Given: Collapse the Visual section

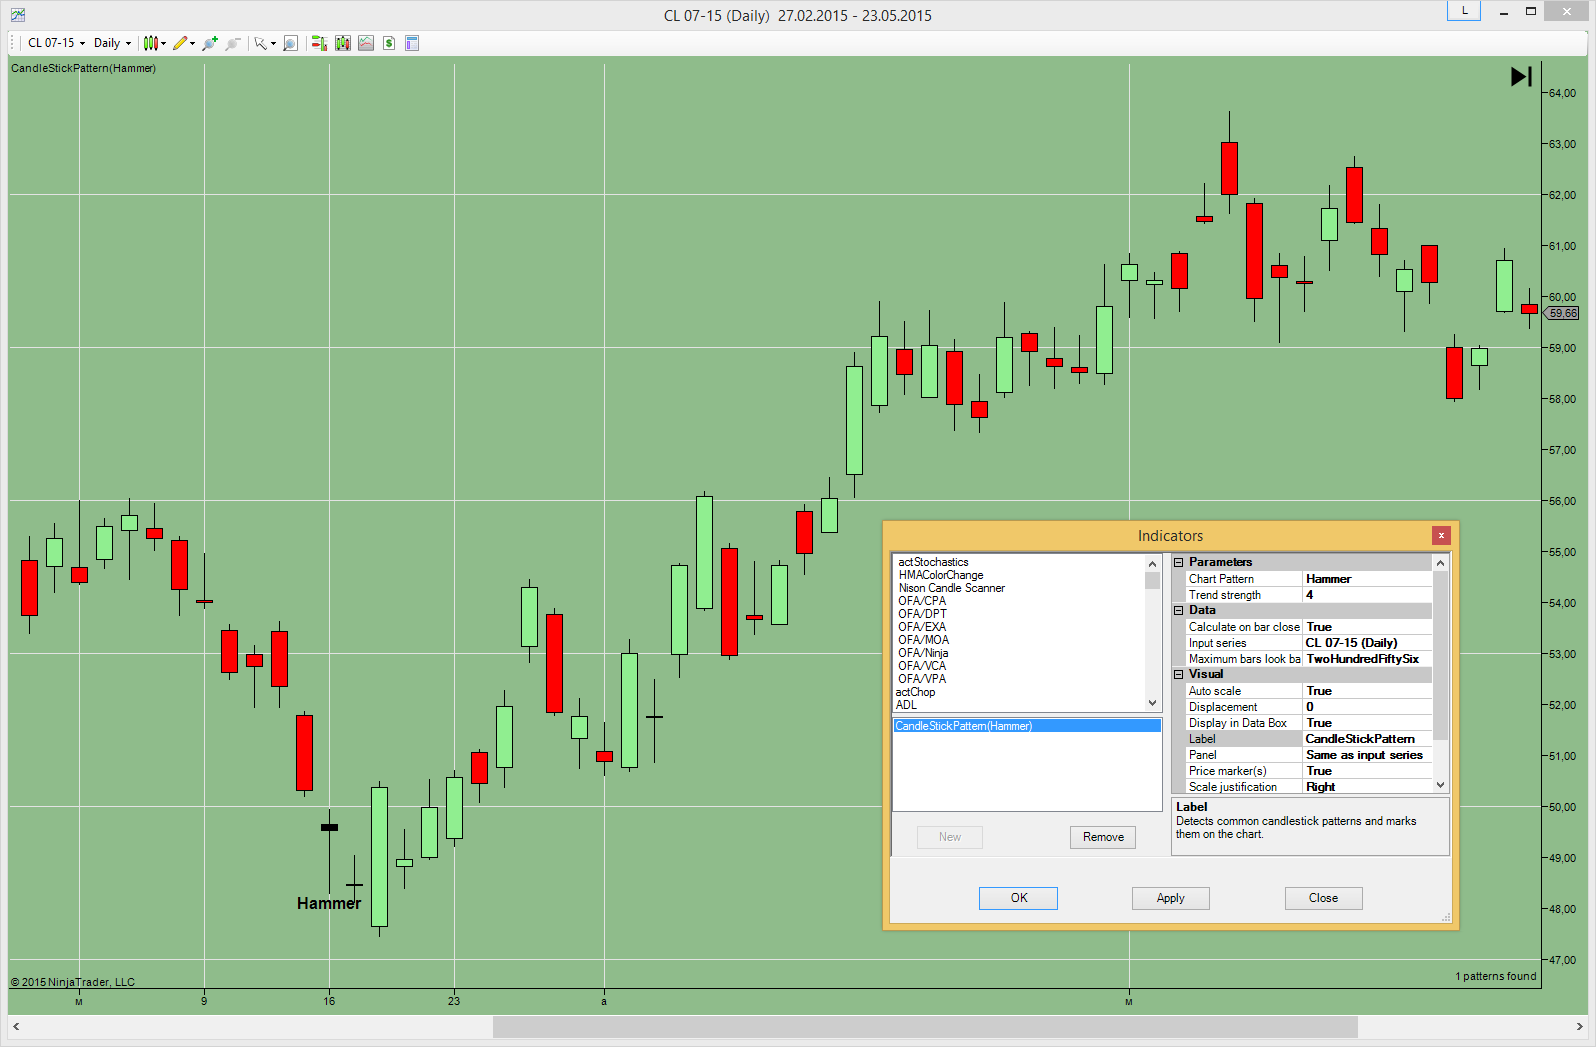Looking at the screenshot, I should pos(1179,674).
